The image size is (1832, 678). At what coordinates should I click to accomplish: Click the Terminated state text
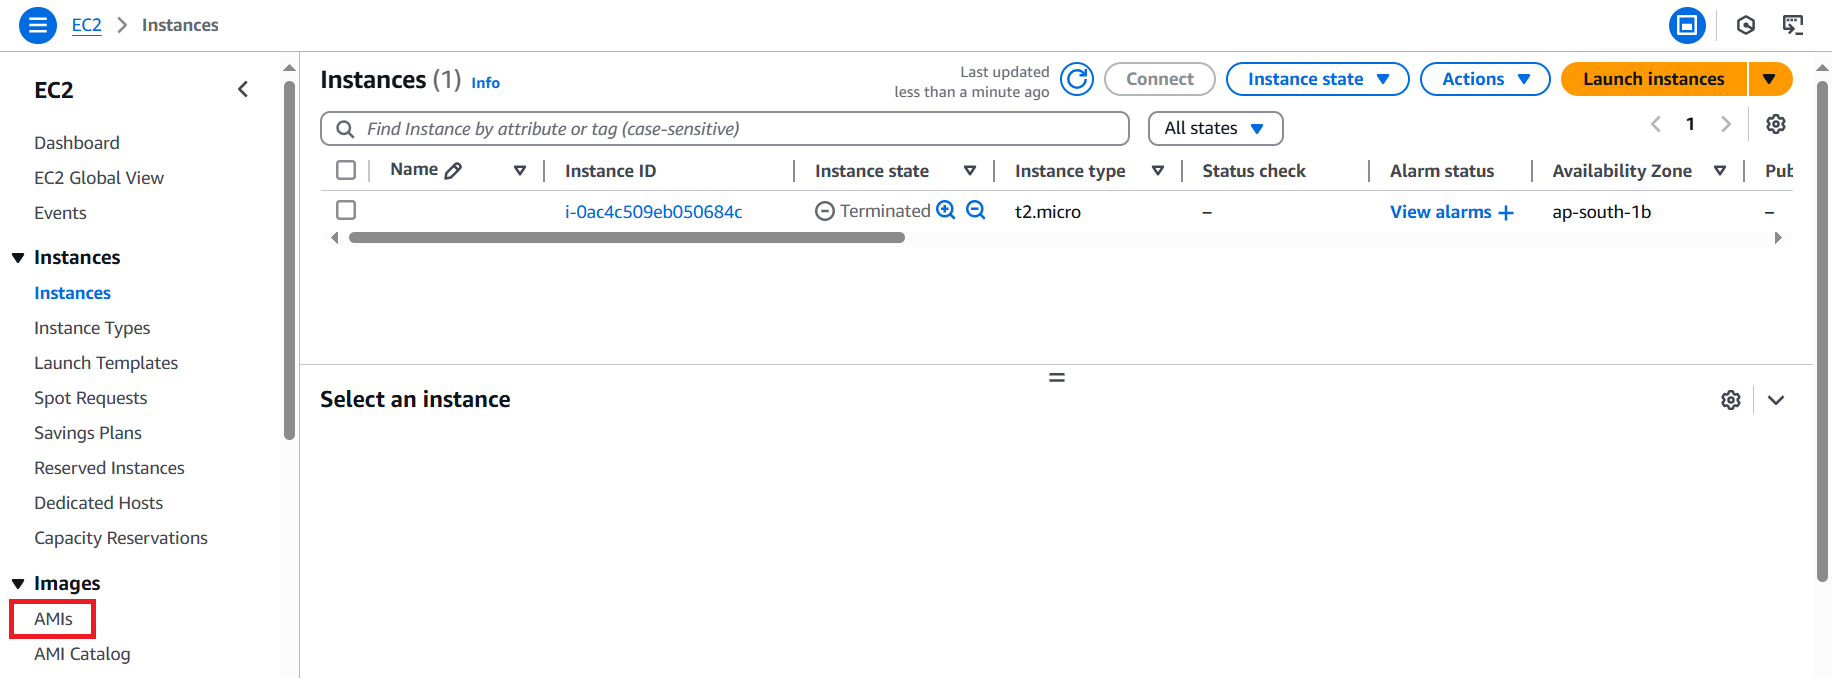coord(885,211)
